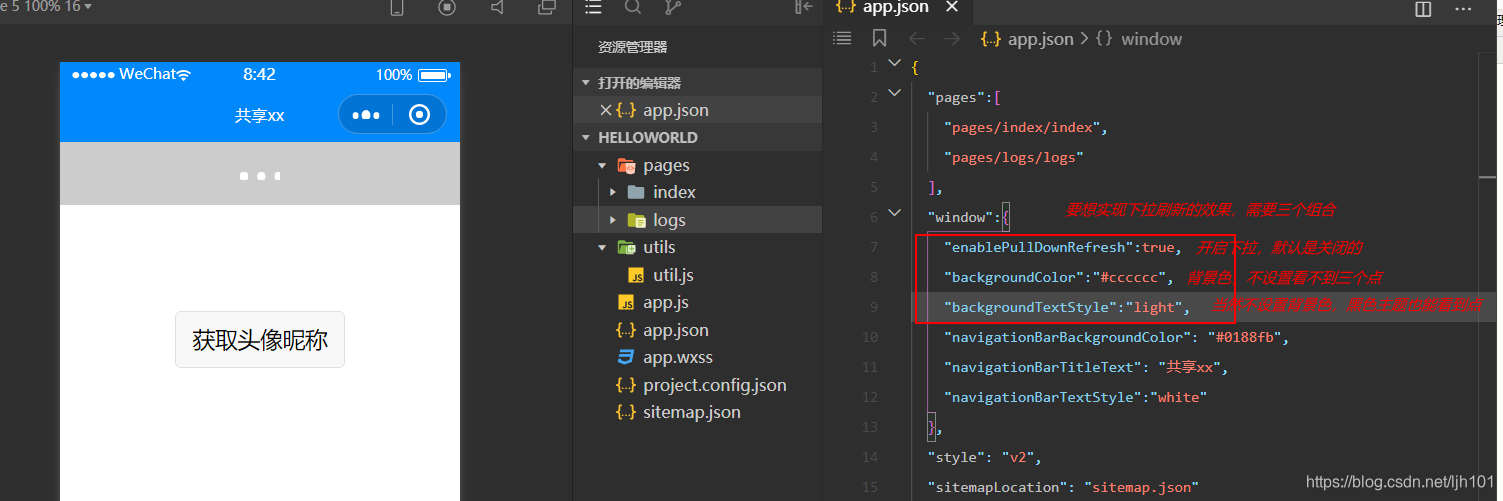Screen dimensions: 1503x501
Task: Navigate back with the left arrow
Action: [916, 39]
